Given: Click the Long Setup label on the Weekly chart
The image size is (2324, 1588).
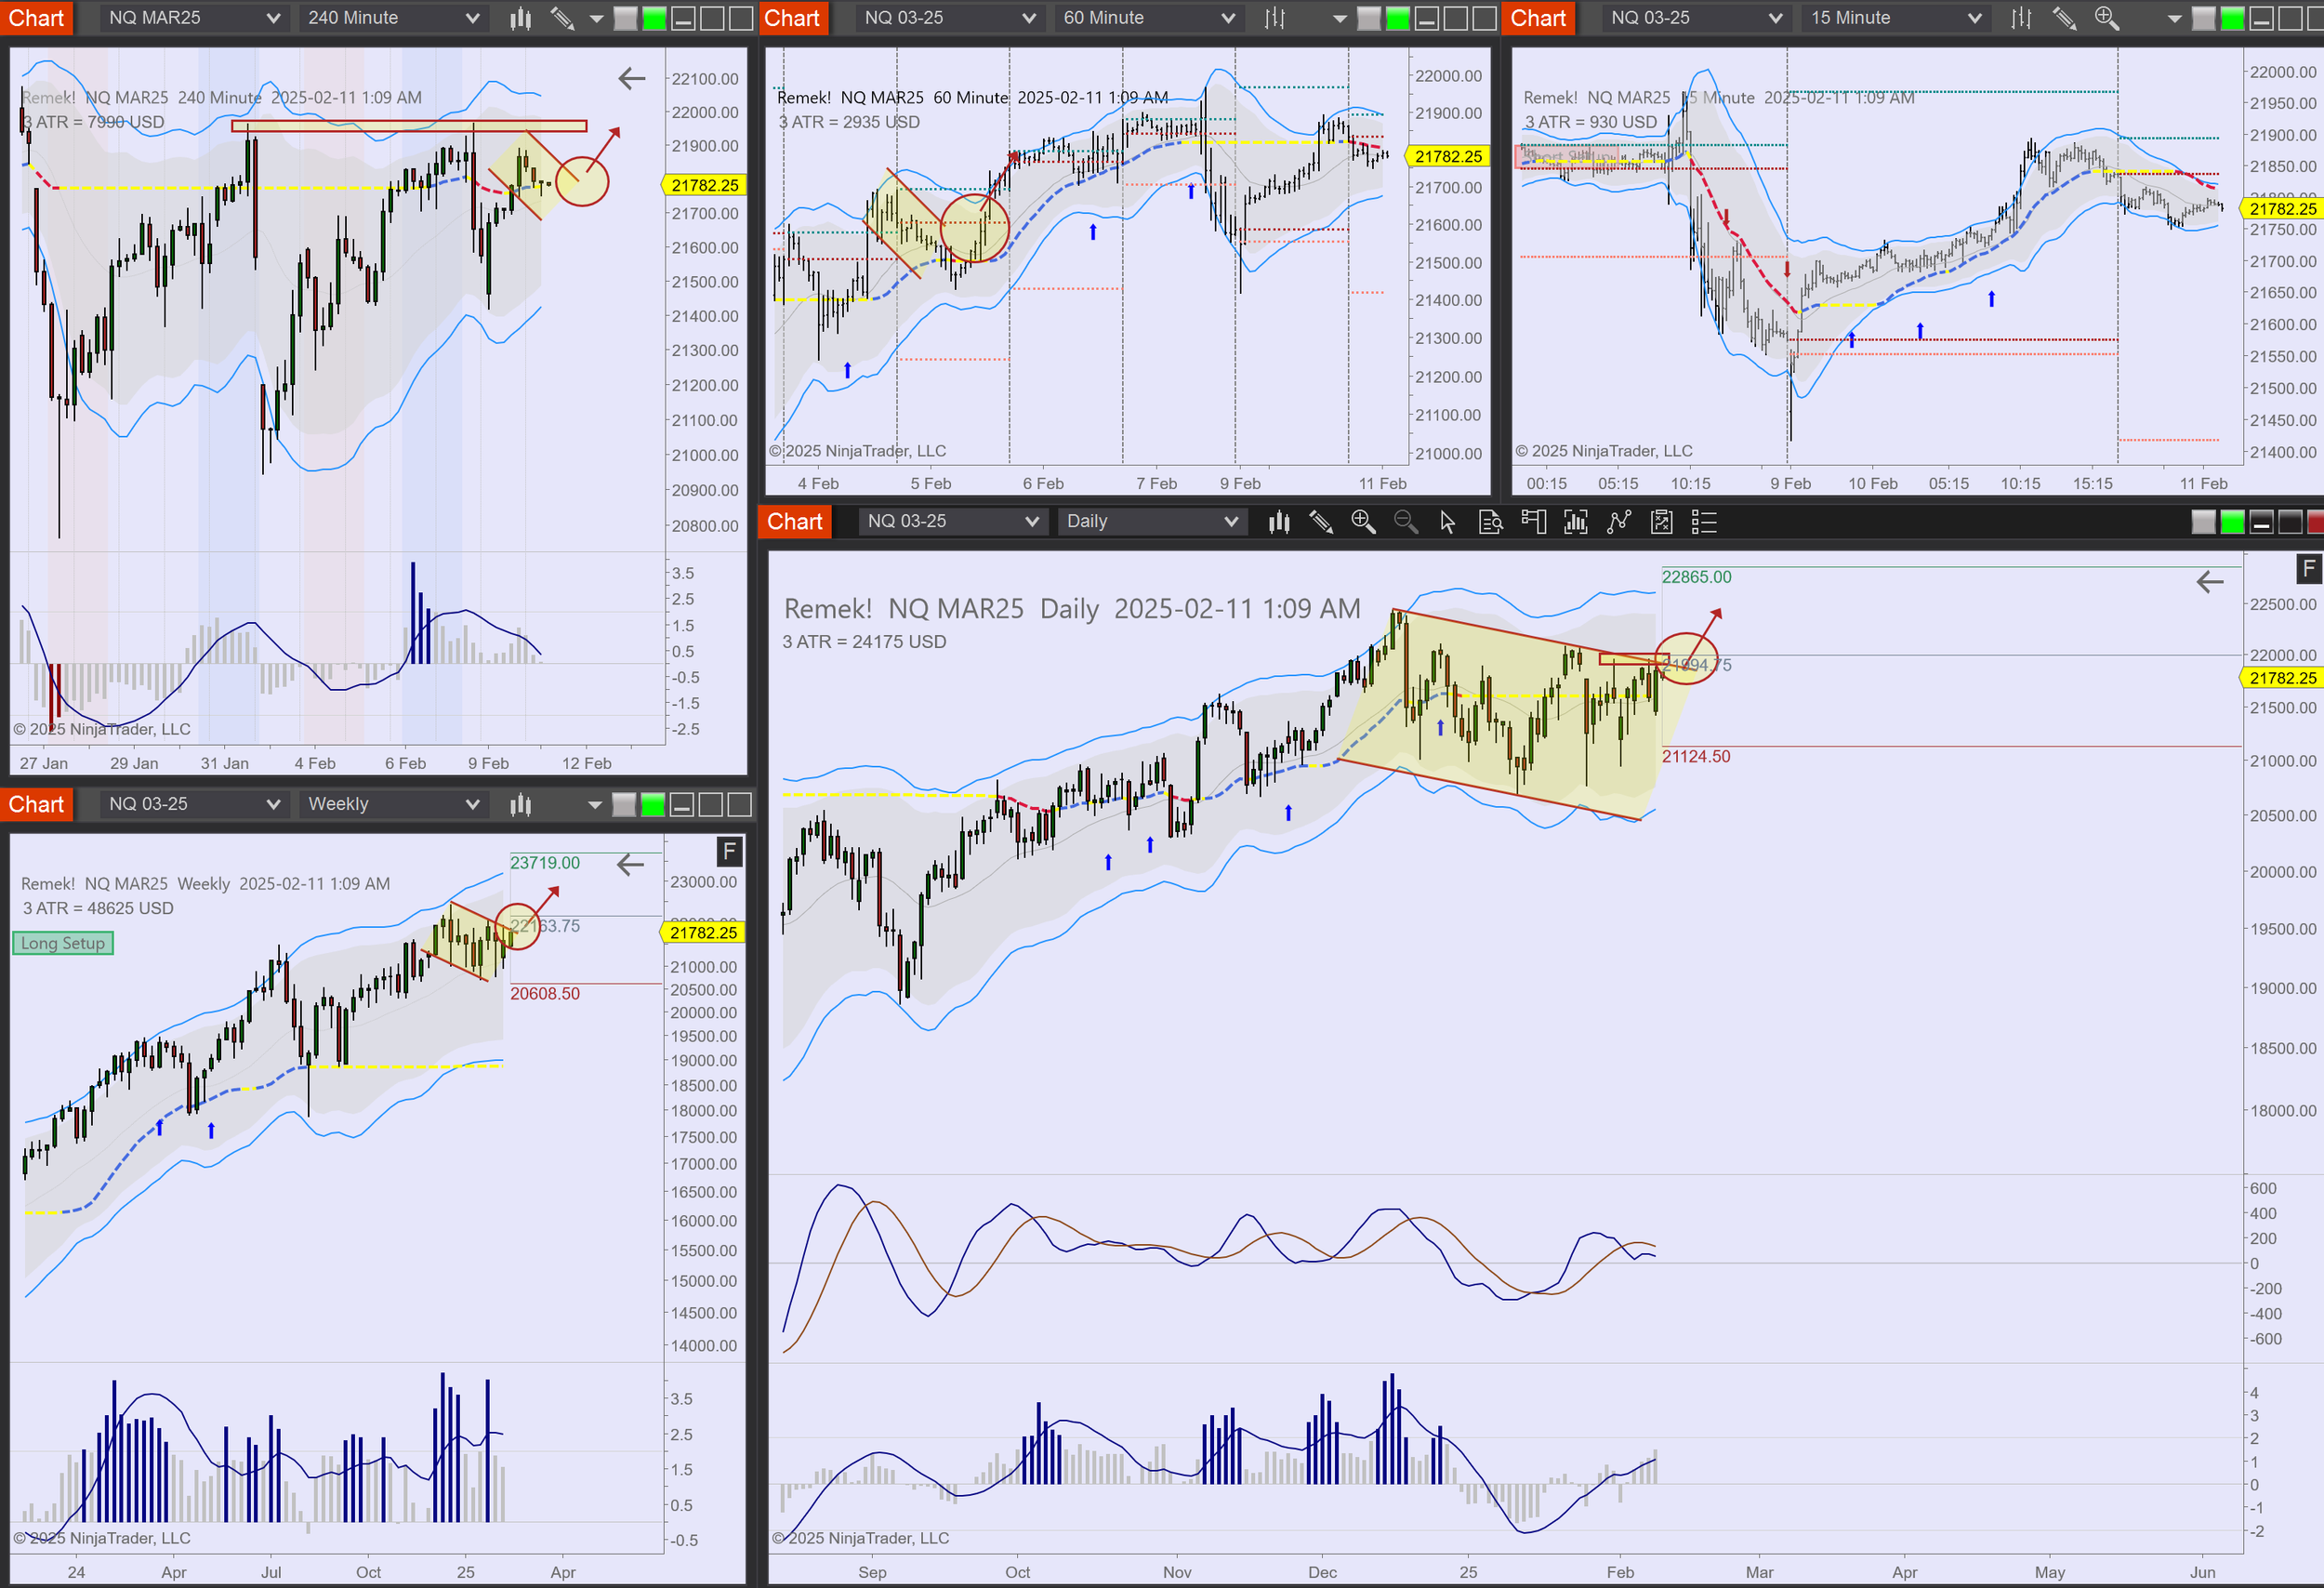Looking at the screenshot, I should (x=63, y=943).
